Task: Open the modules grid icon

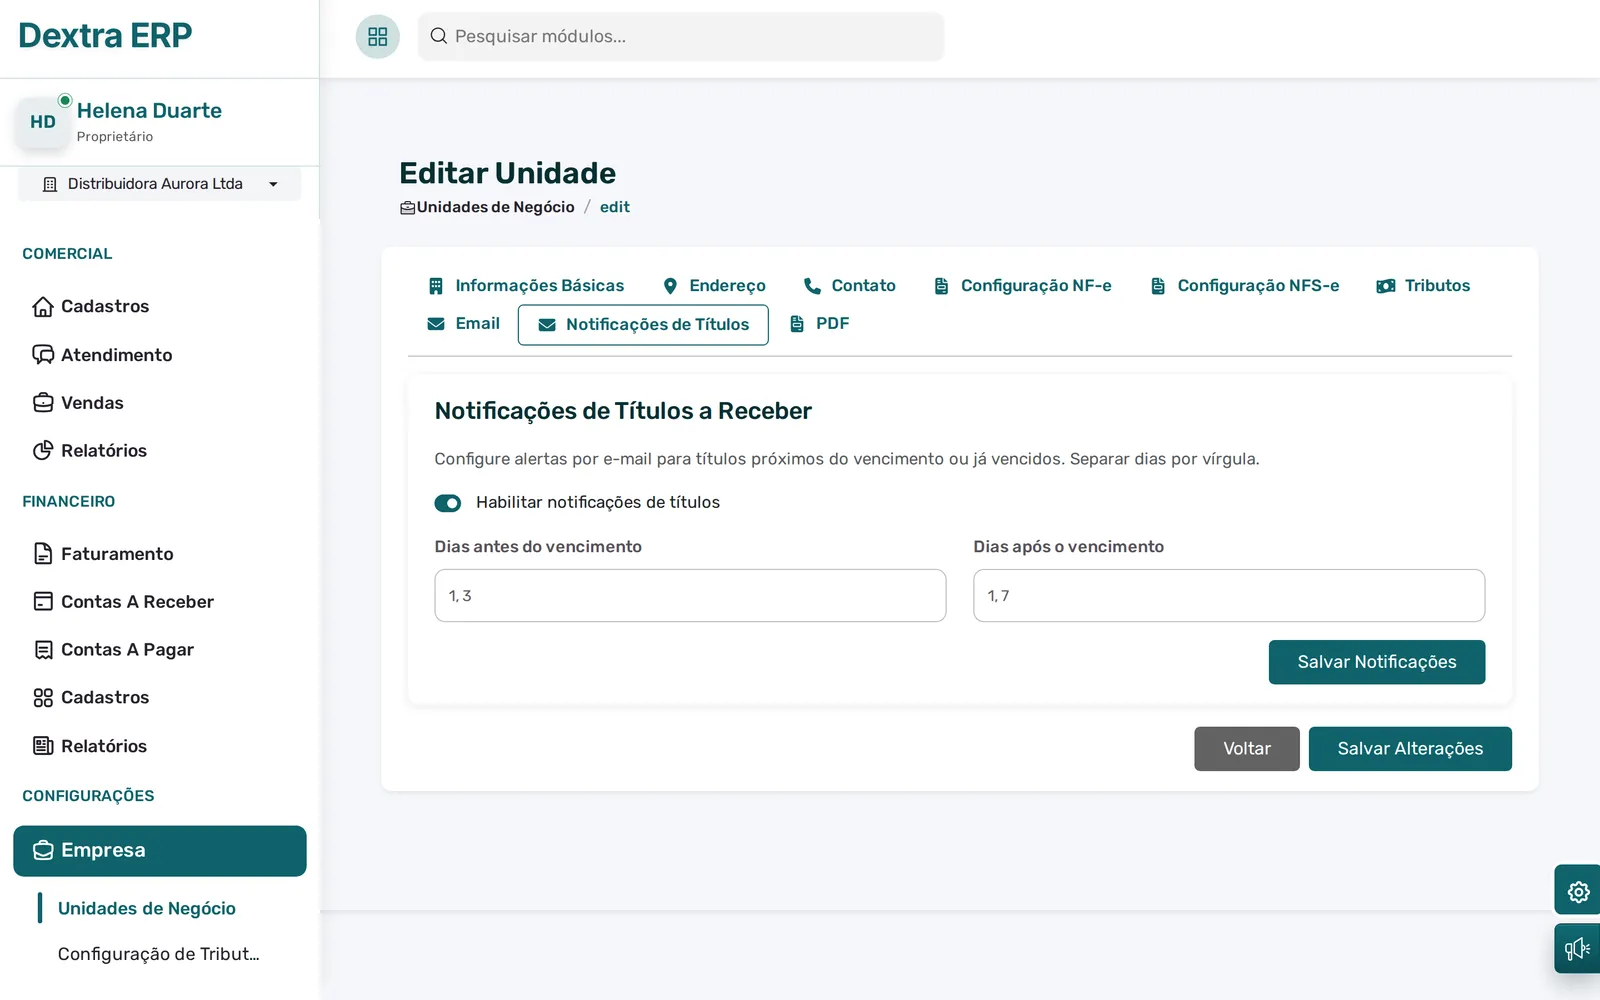Action: (377, 37)
